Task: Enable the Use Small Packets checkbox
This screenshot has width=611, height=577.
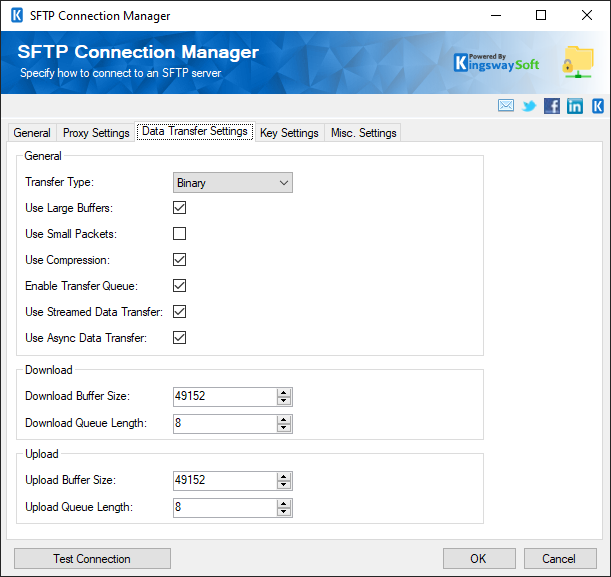Action: click(180, 234)
